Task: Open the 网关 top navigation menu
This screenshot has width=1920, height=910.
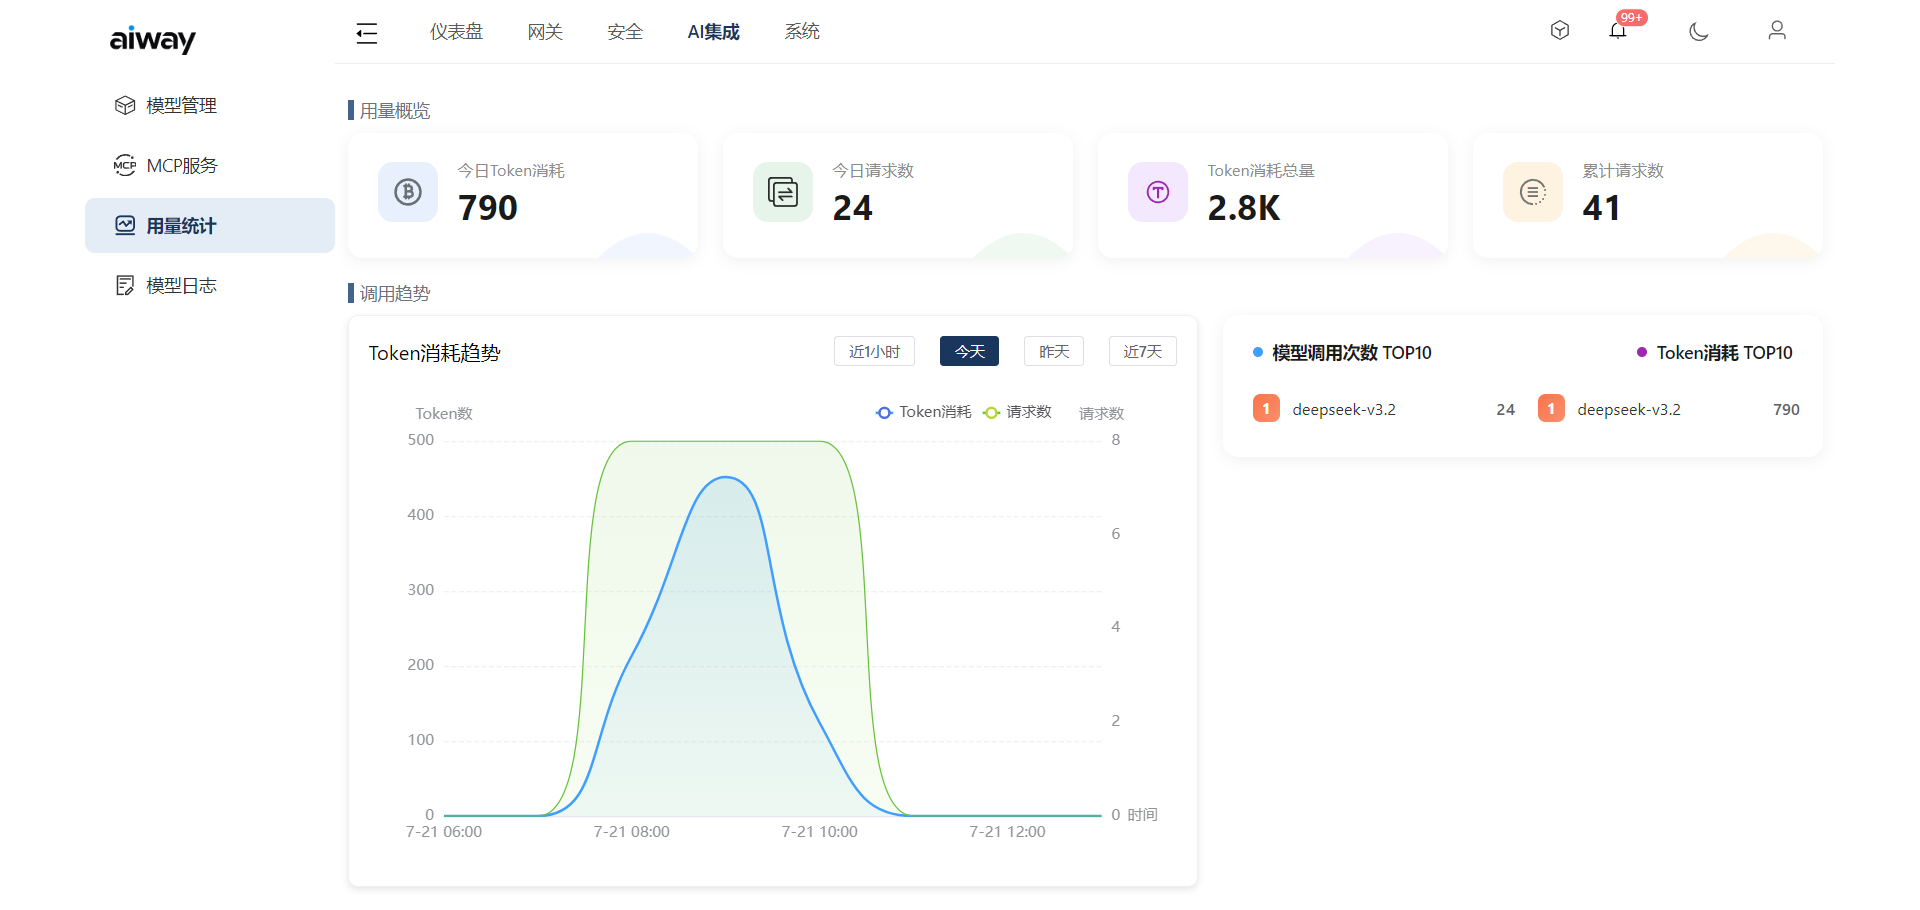Action: pyautogui.click(x=545, y=32)
